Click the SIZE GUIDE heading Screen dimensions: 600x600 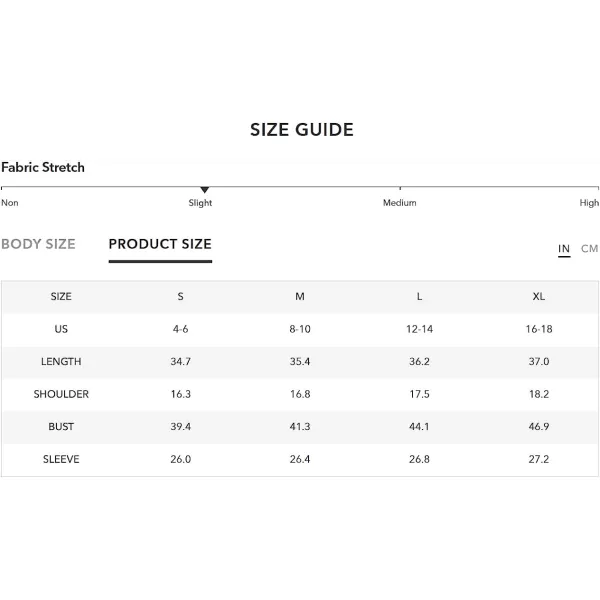302,130
